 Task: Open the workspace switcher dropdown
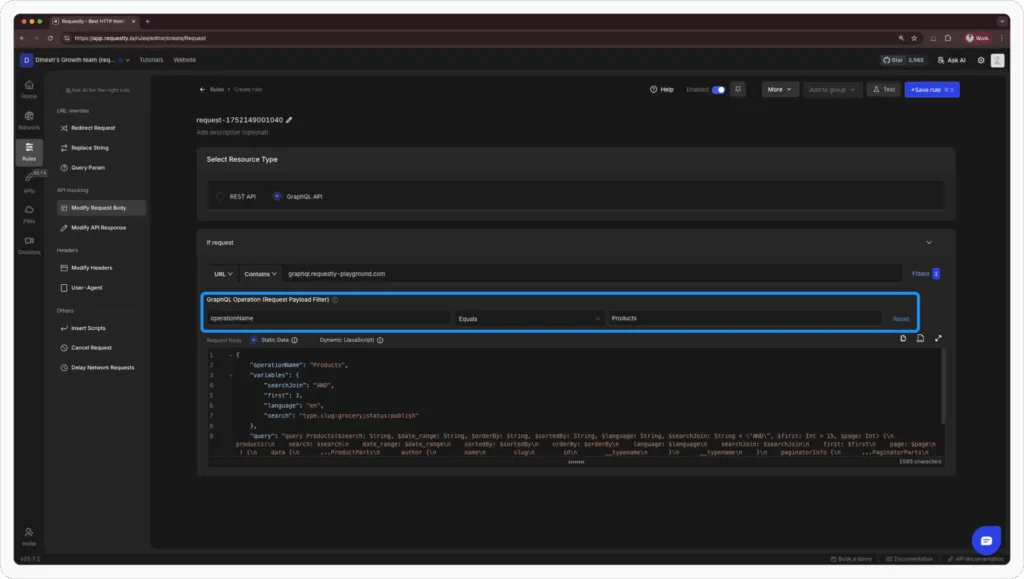click(75, 60)
